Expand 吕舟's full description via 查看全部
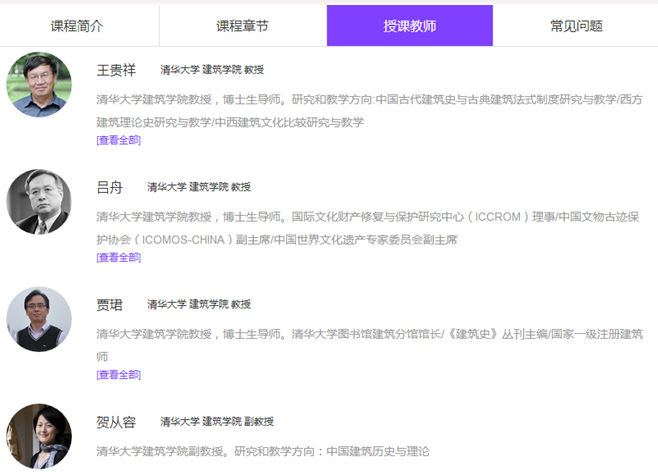This screenshot has height=472, width=658. pos(118,257)
